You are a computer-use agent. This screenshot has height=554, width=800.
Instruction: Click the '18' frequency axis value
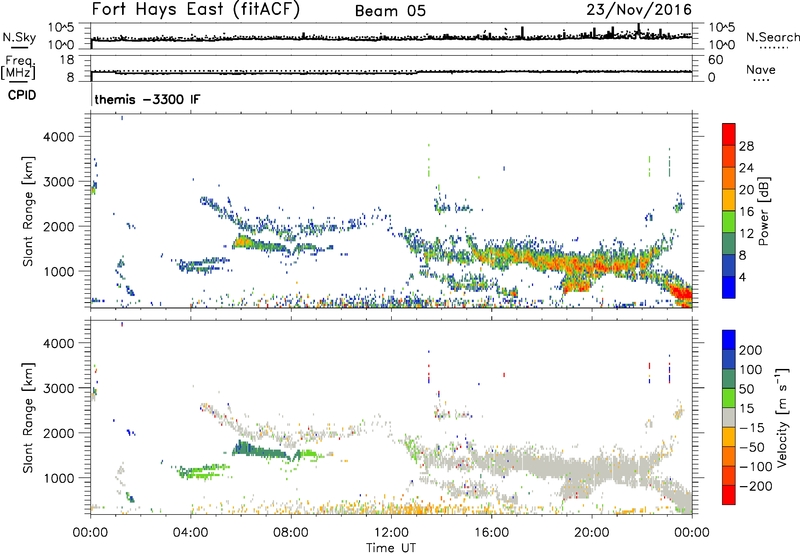67,60
